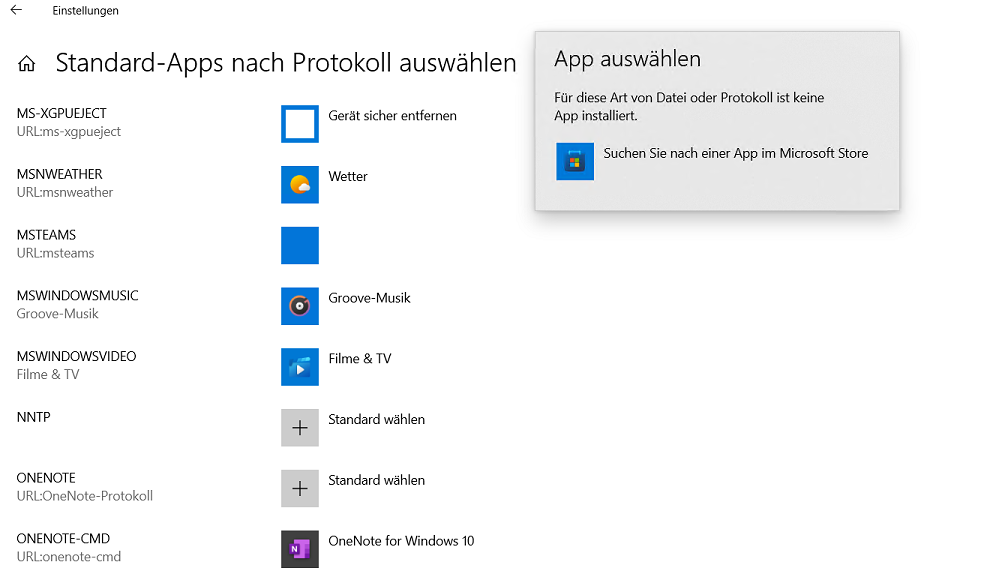The height and width of the screenshot is (579, 995).
Task: Click the ONENOTE protocol name
Action: (46, 478)
